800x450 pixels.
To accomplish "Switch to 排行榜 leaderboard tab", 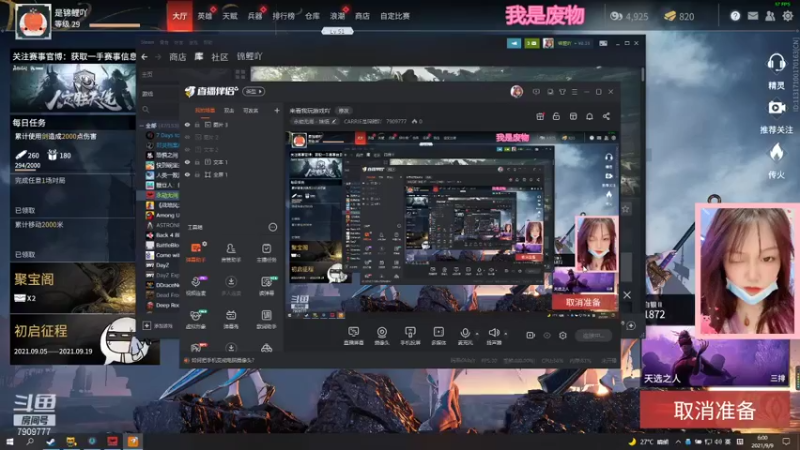I will click(283, 16).
